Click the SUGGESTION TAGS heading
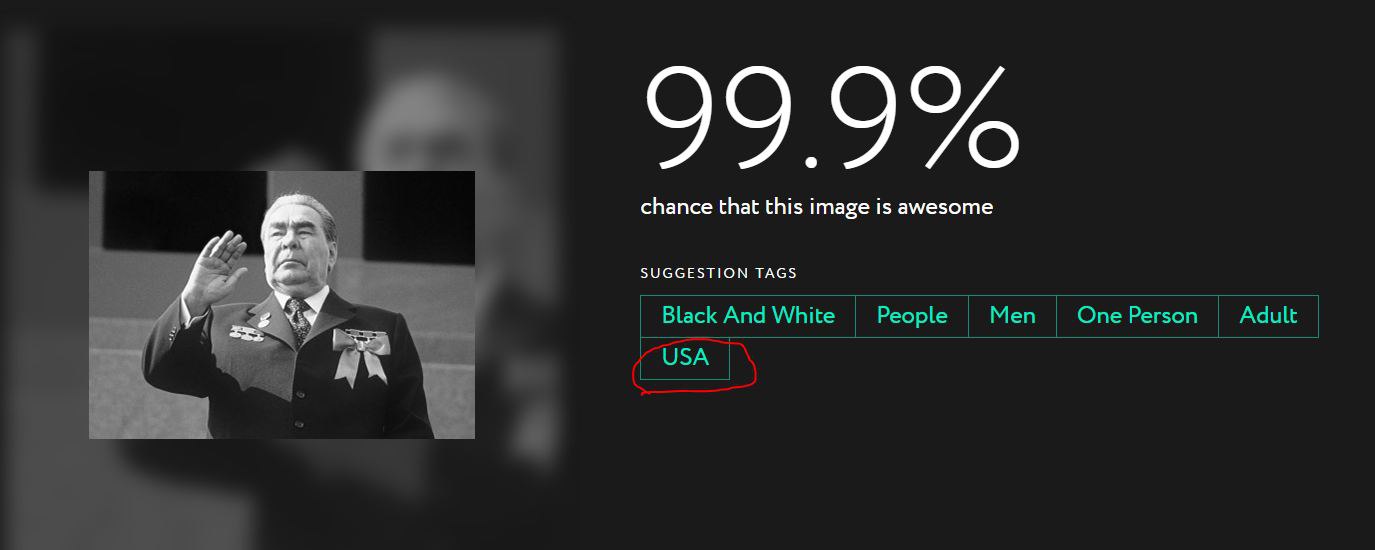The height and width of the screenshot is (550, 1375). 719,273
